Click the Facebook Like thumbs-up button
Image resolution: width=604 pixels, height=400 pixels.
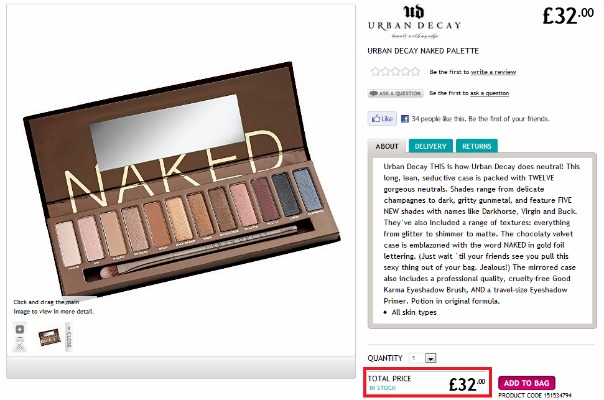coord(382,119)
